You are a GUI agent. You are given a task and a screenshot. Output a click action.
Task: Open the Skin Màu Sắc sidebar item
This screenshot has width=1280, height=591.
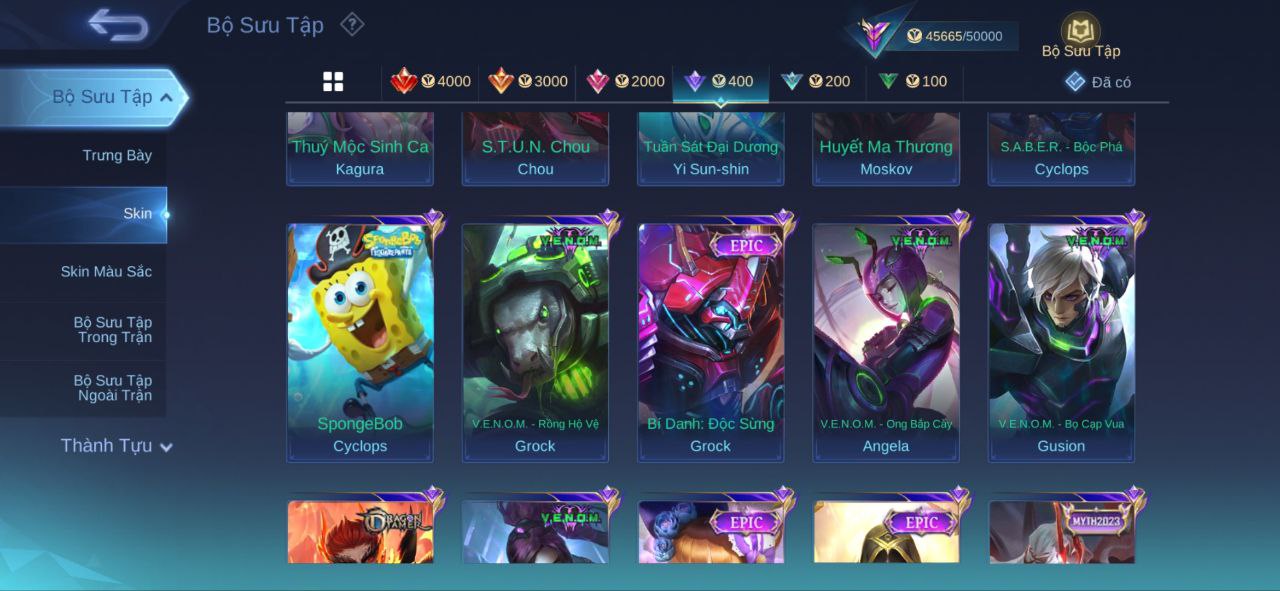click(106, 271)
